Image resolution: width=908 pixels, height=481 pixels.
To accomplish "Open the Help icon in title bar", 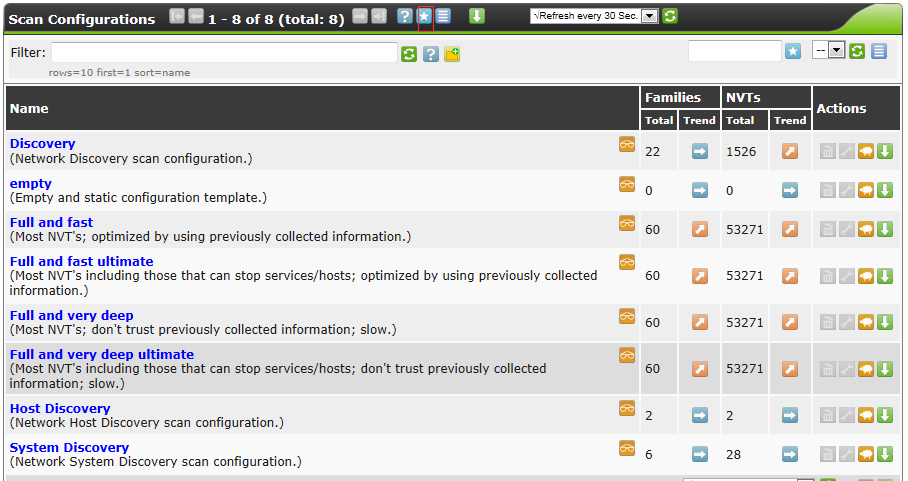I will tap(405, 16).
